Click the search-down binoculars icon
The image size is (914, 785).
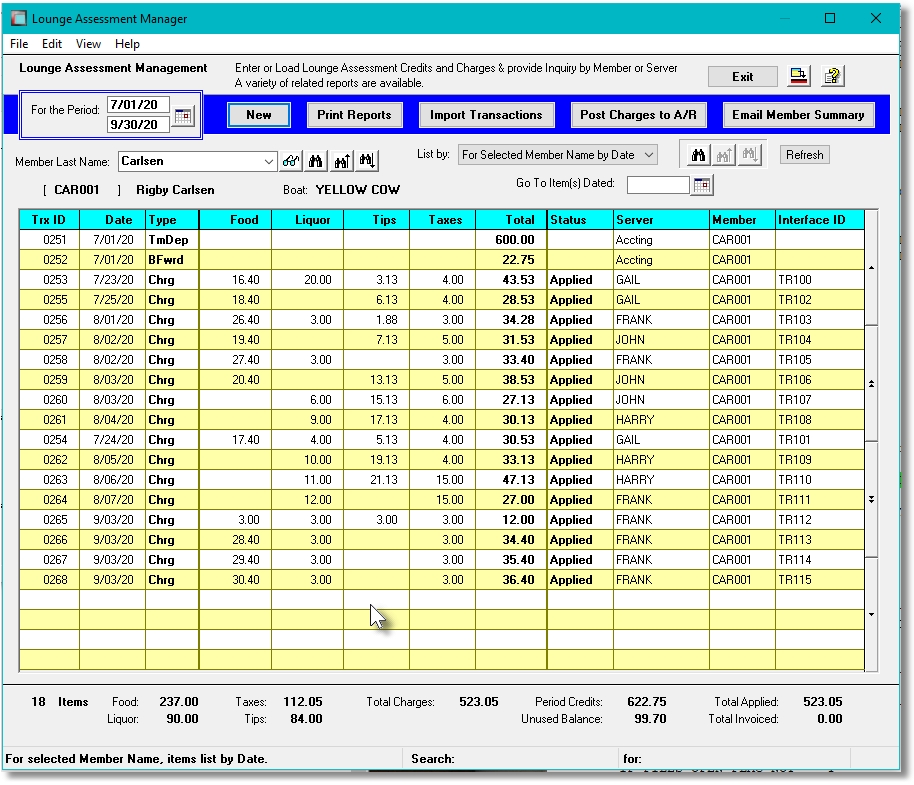[x=366, y=161]
